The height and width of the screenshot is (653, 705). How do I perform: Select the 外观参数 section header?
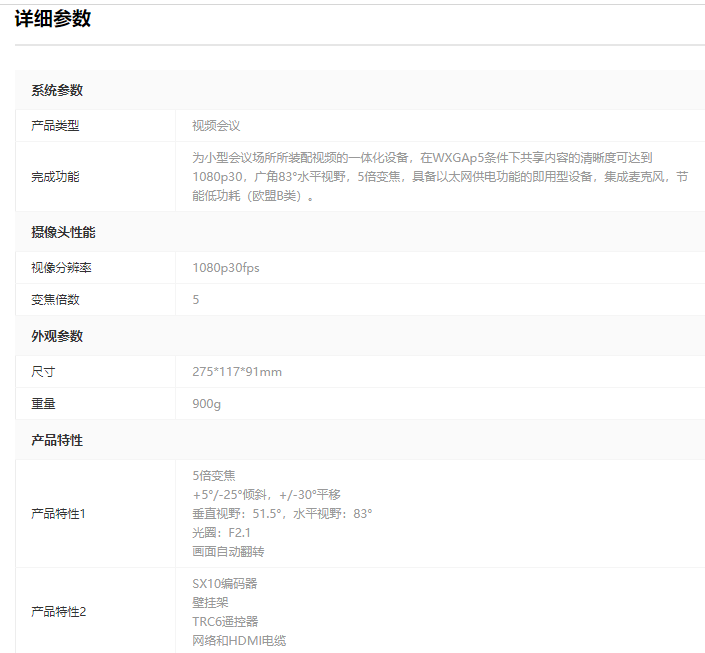click(57, 336)
